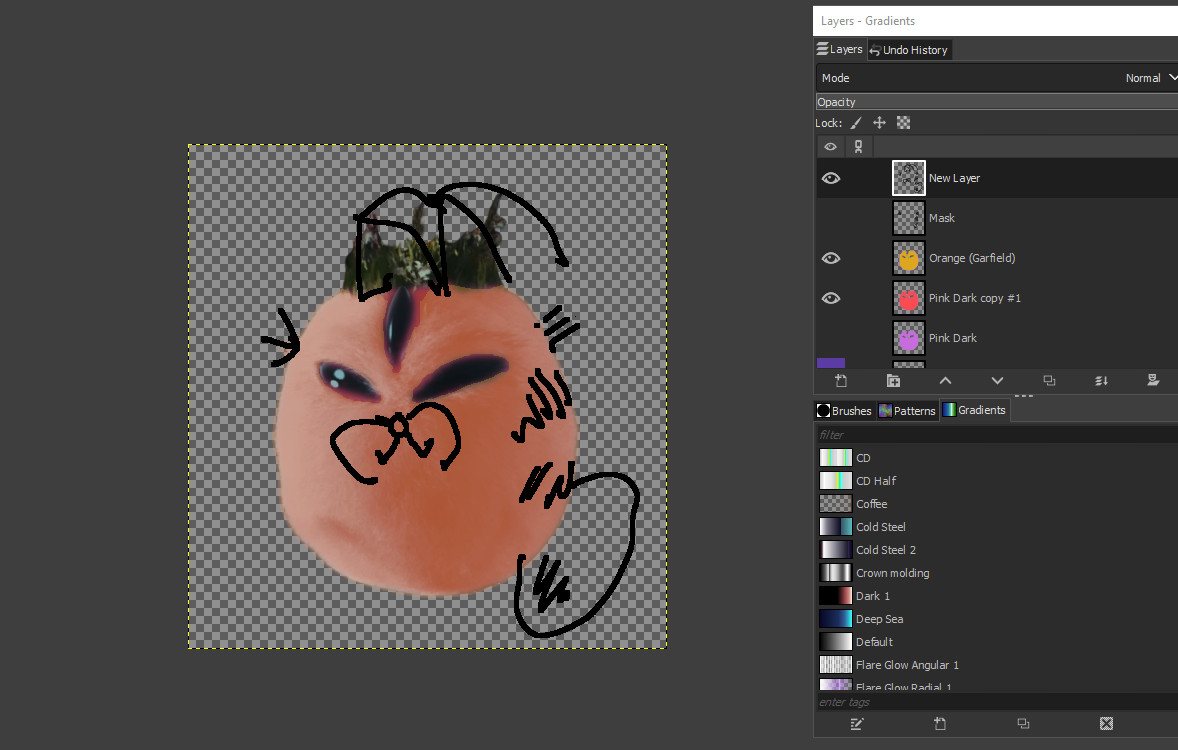Adjust the Opacity slider

(997, 102)
